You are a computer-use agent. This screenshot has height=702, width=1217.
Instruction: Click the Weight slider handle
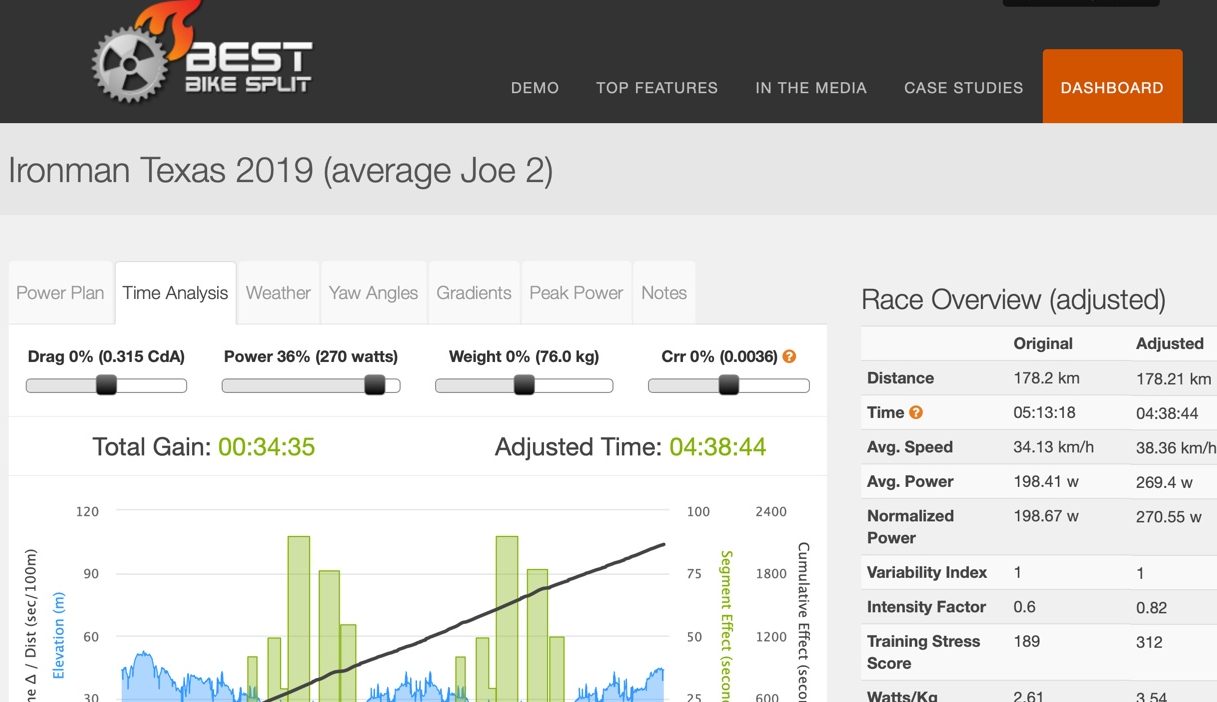(x=523, y=385)
